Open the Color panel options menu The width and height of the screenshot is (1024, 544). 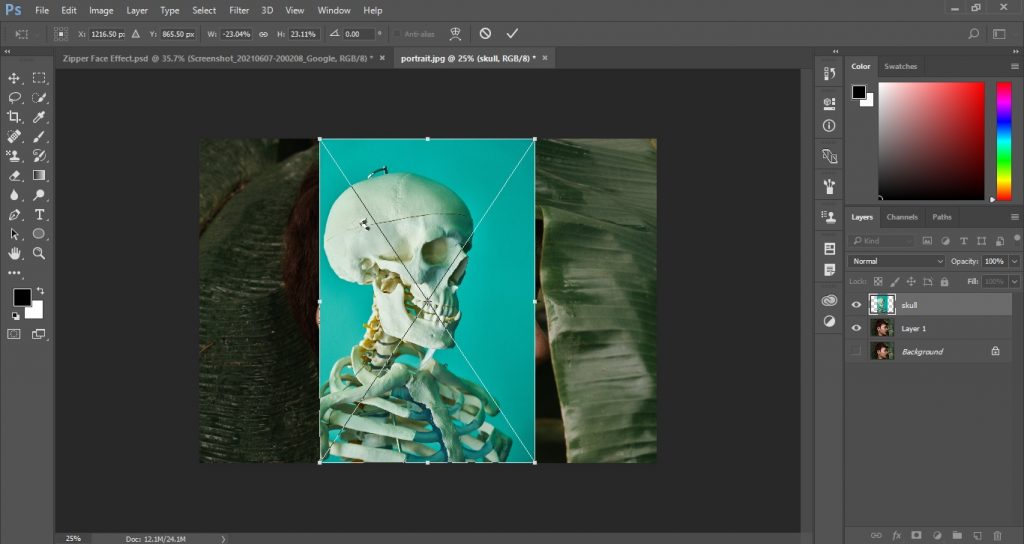coord(1014,67)
